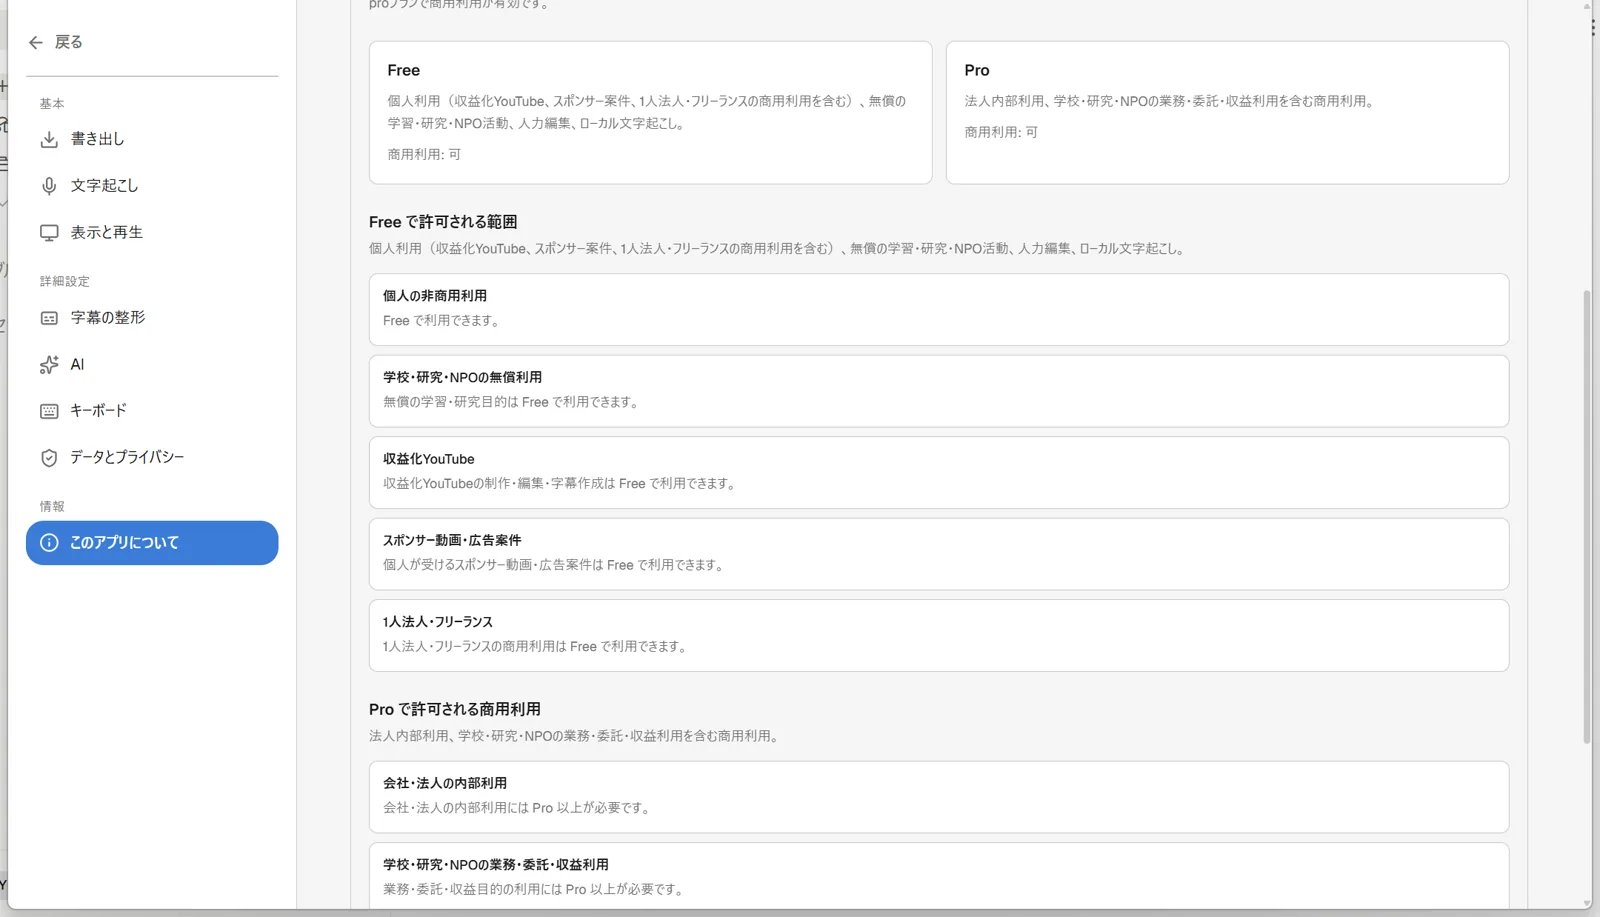This screenshot has width=1600, height=917.
Task: Click the download icon for 書き出し
Action: coord(49,139)
